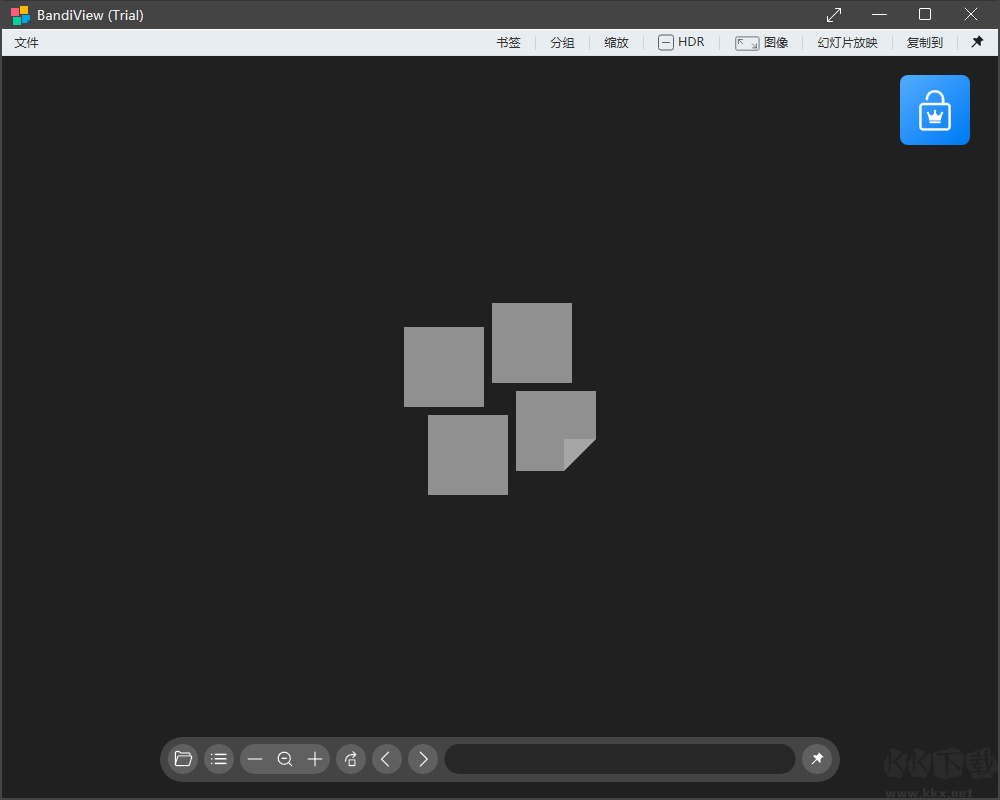Open the 文件 menu

(x=26, y=42)
